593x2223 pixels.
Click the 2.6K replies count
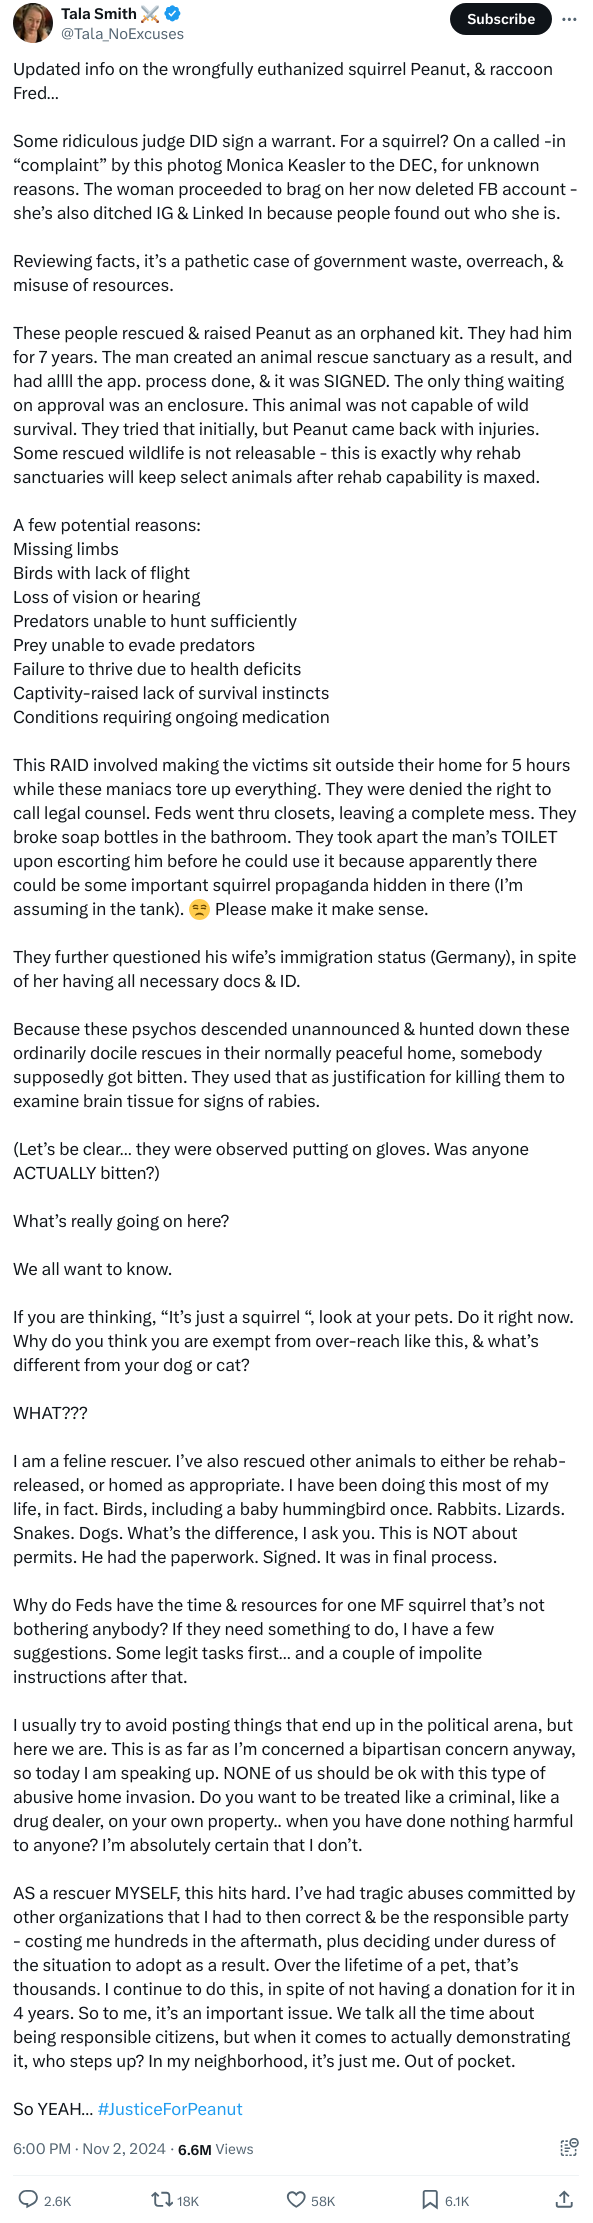[x=58, y=2201]
